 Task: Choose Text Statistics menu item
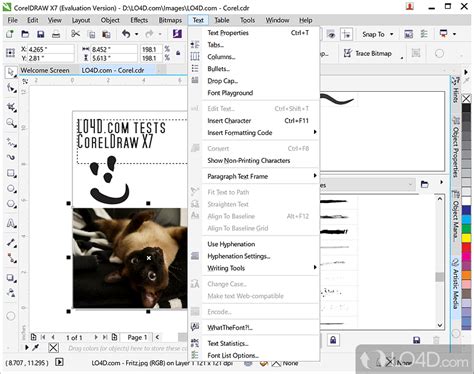tap(260, 343)
